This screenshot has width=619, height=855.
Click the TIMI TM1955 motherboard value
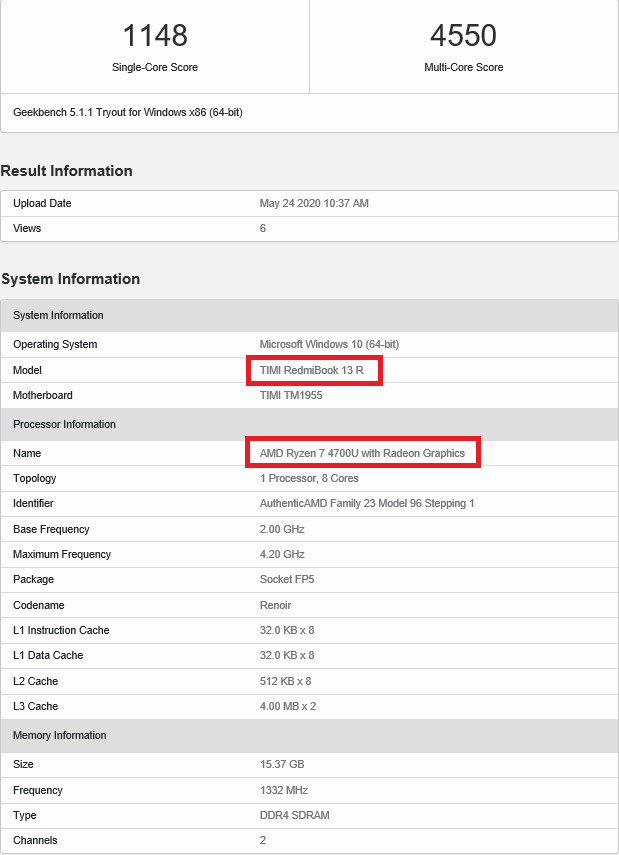coord(291,395)
